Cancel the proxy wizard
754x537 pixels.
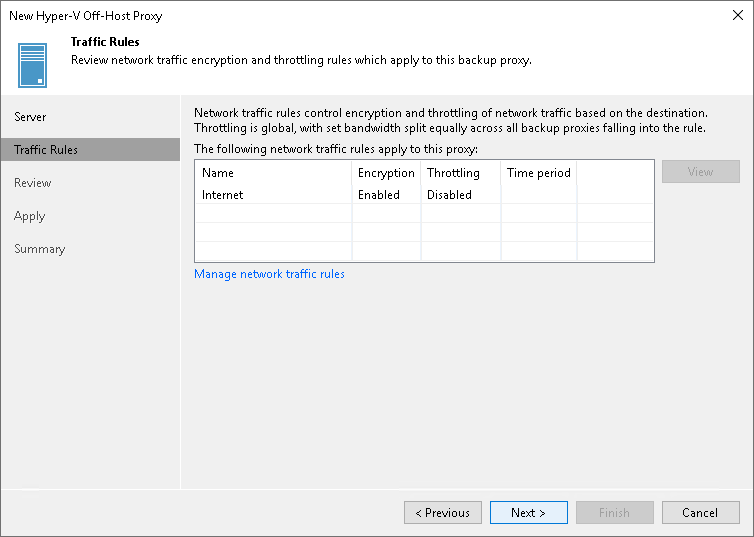701,512
